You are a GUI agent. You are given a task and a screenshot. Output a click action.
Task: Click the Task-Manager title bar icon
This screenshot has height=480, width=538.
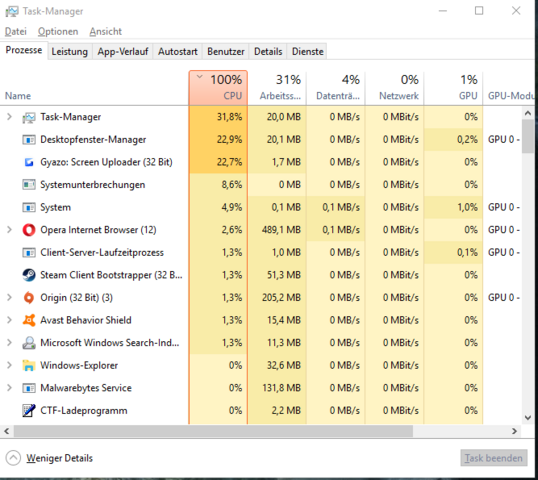[x=12, y=11]
